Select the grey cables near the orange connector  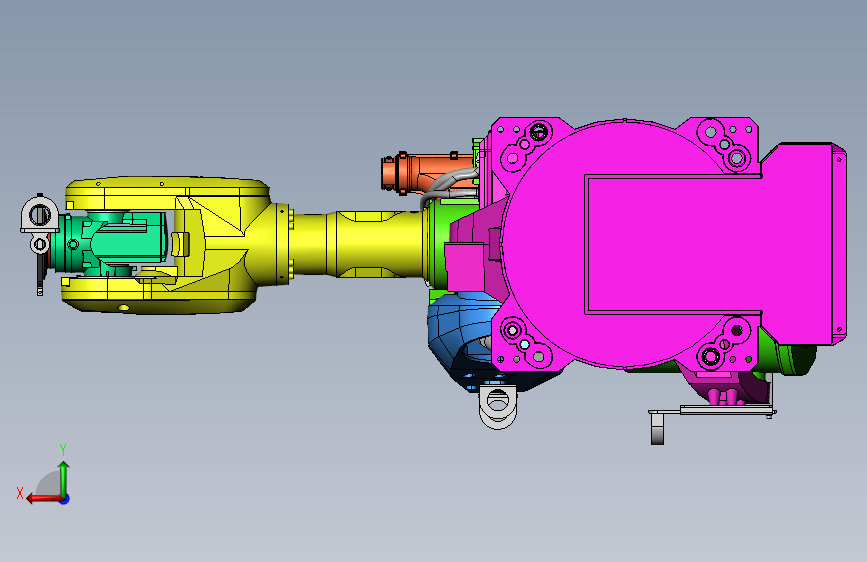pyautogui.click(x=451, y=184)
